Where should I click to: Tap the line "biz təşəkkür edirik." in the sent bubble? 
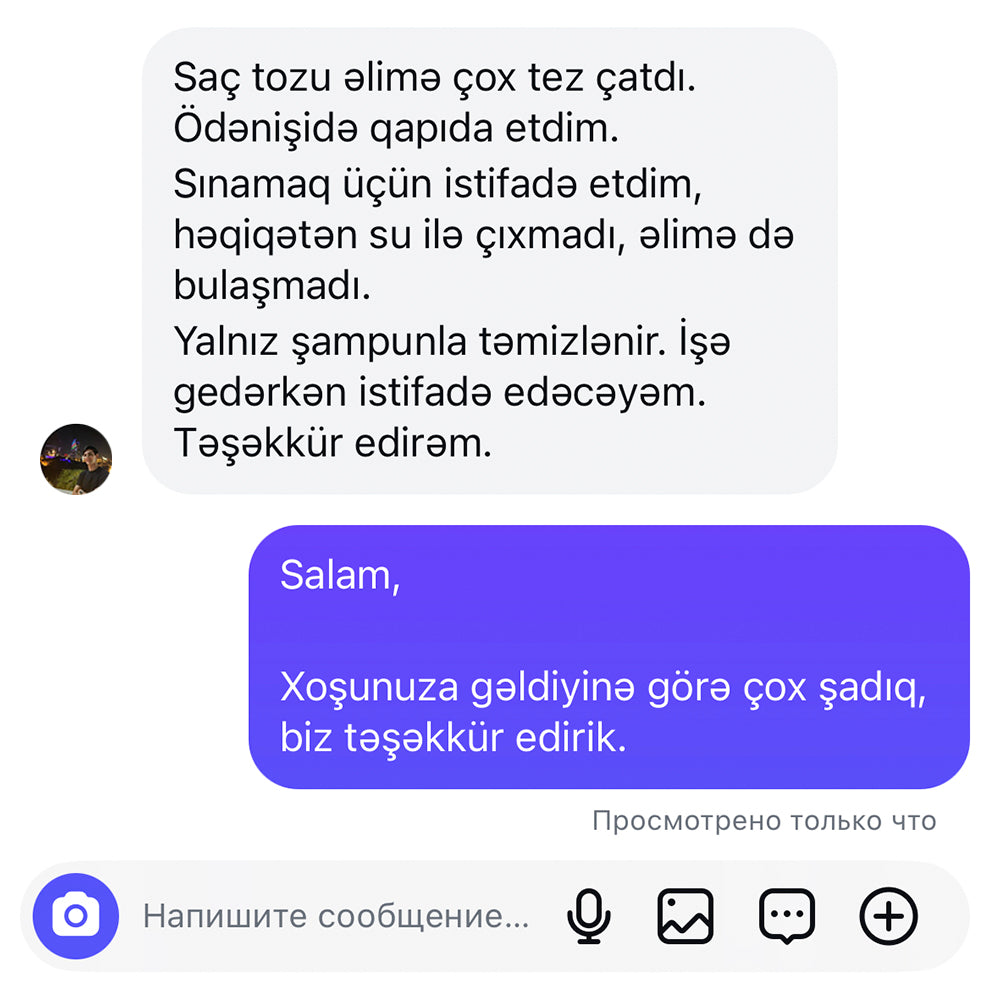453,738
